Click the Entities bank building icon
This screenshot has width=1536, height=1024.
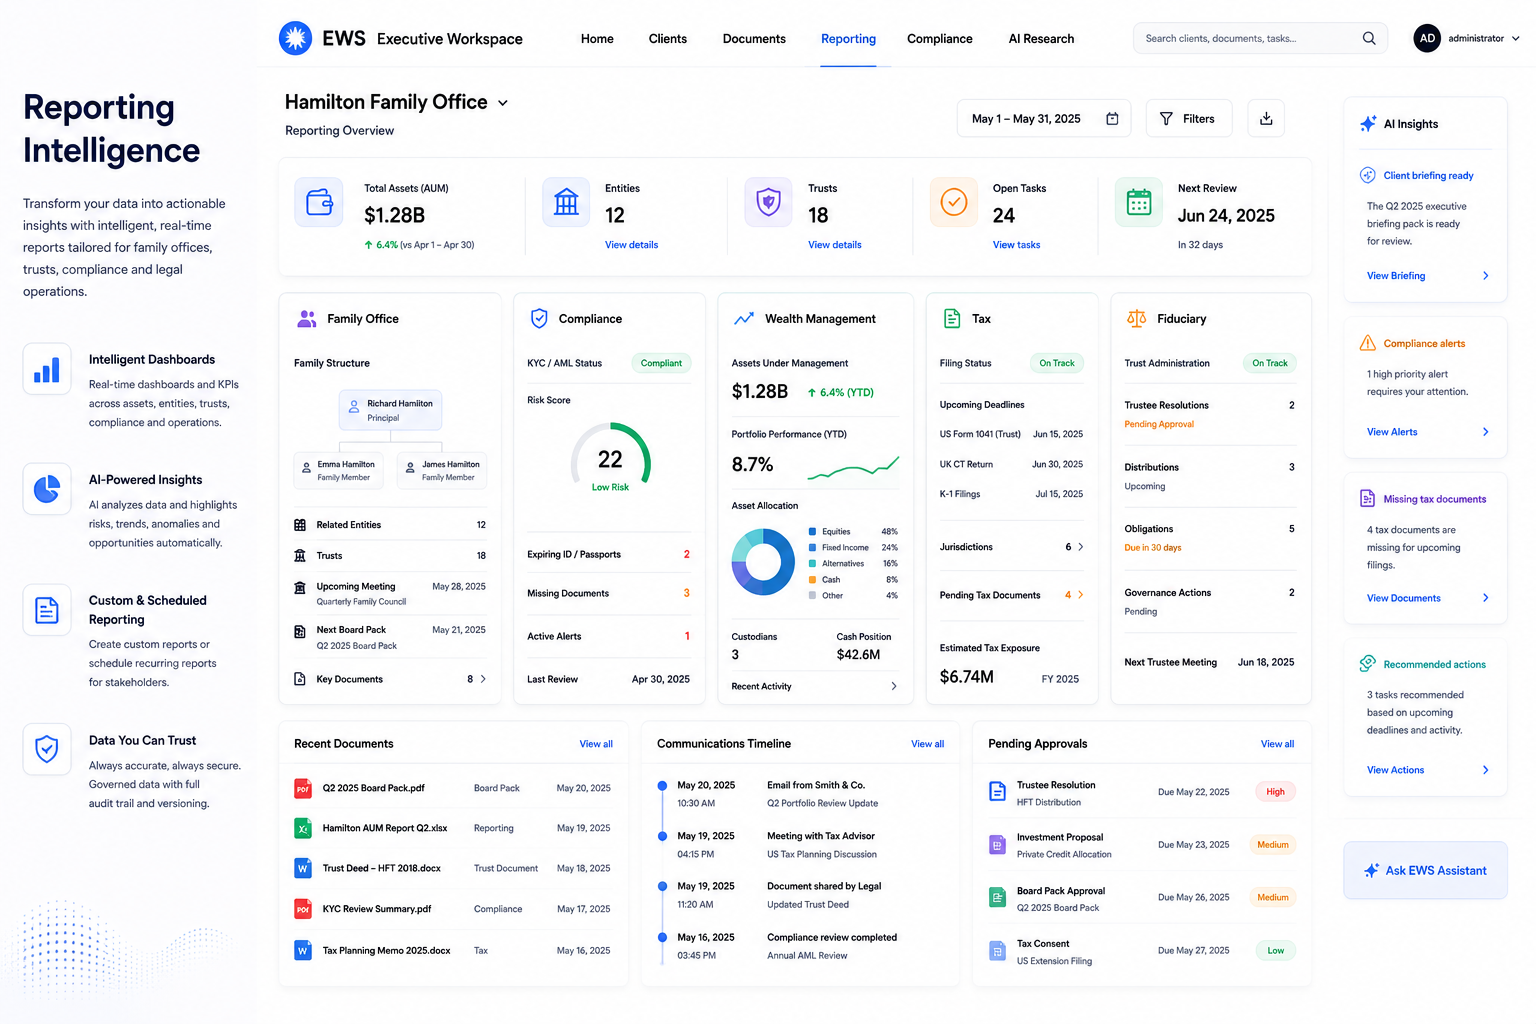pos(566,202)
